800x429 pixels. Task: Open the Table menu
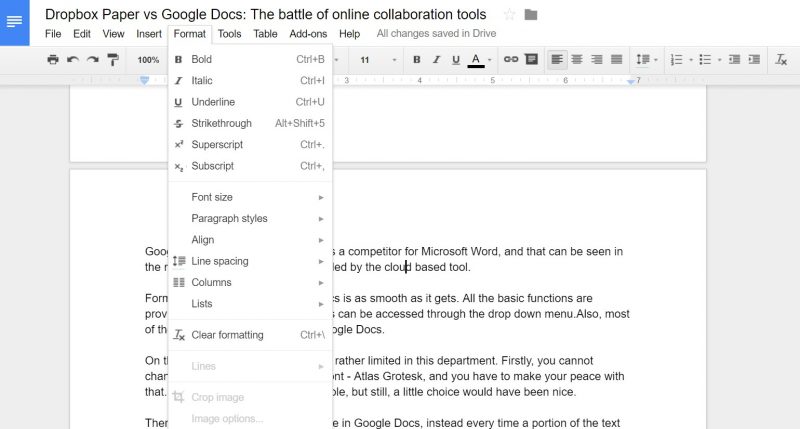click(x=265, y=34)
